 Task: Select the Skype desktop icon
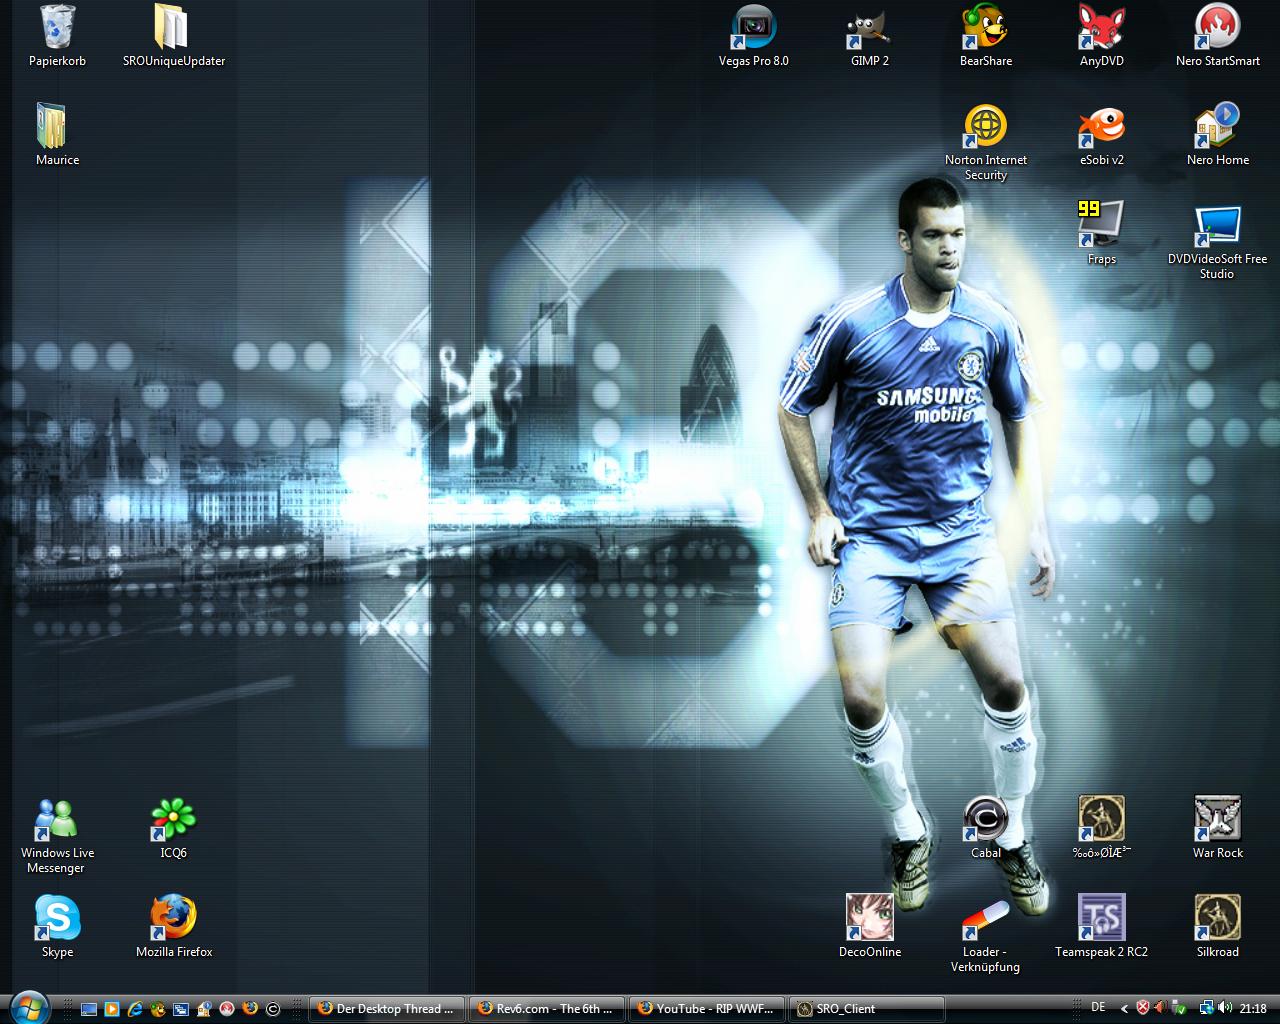(x=57, y=918)
